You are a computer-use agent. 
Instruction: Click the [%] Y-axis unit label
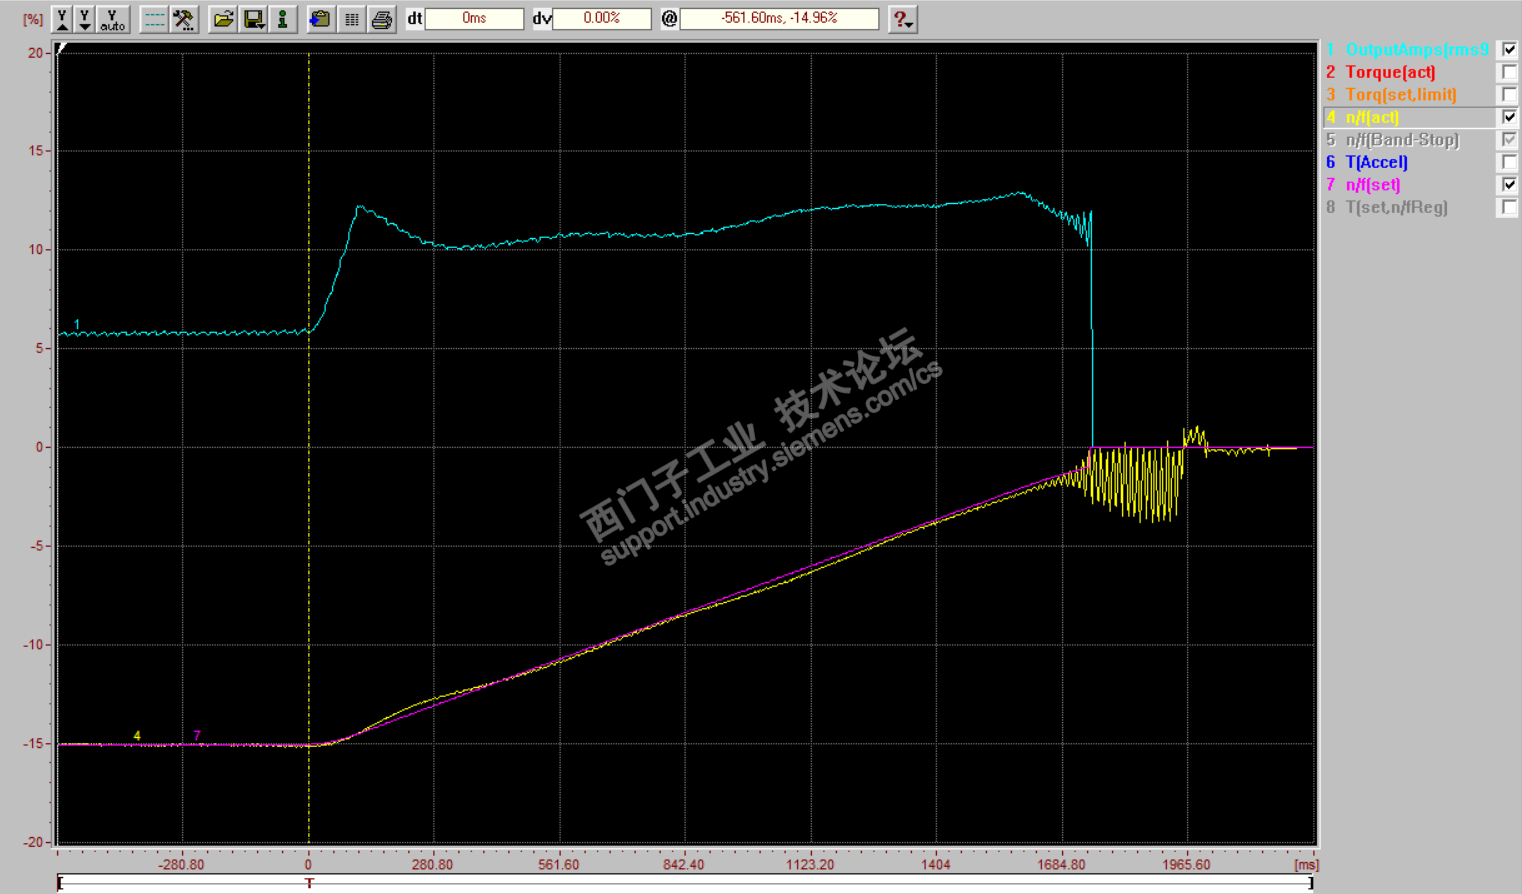[x=33, y=19]
